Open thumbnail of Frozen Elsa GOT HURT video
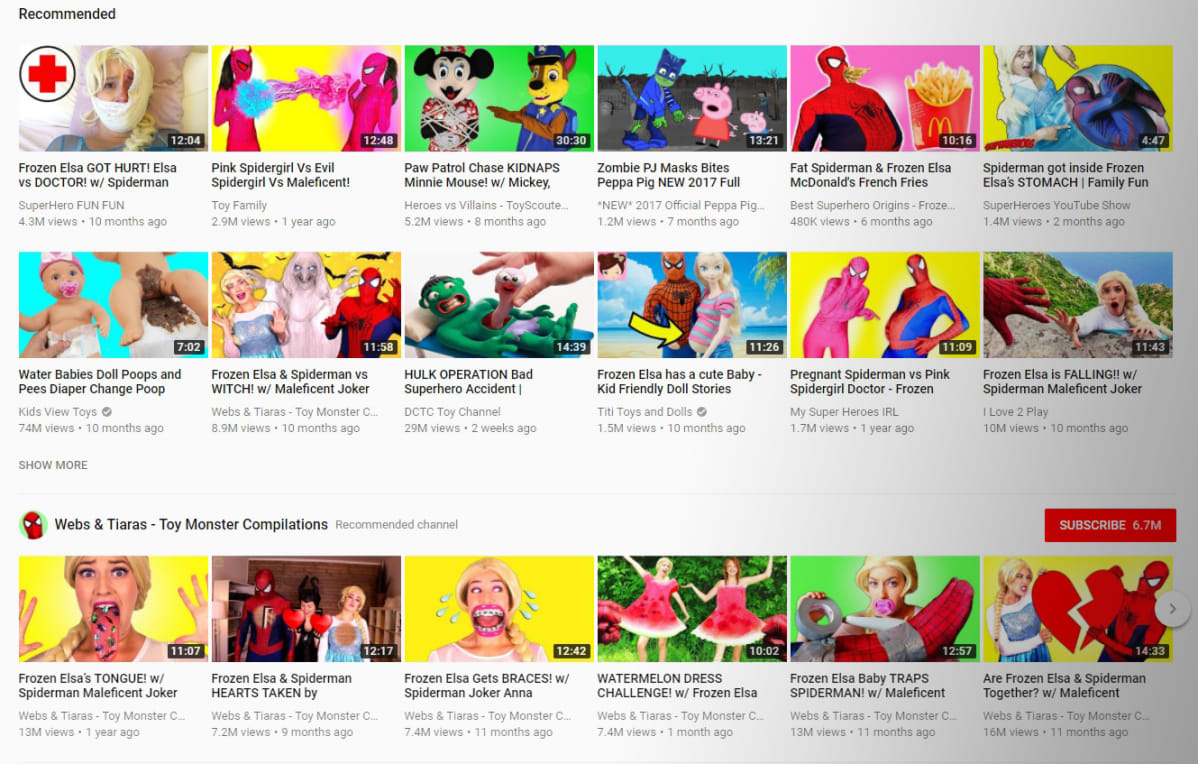The height and width of the screenshot is (764, 1198). [x=113, y=98]
